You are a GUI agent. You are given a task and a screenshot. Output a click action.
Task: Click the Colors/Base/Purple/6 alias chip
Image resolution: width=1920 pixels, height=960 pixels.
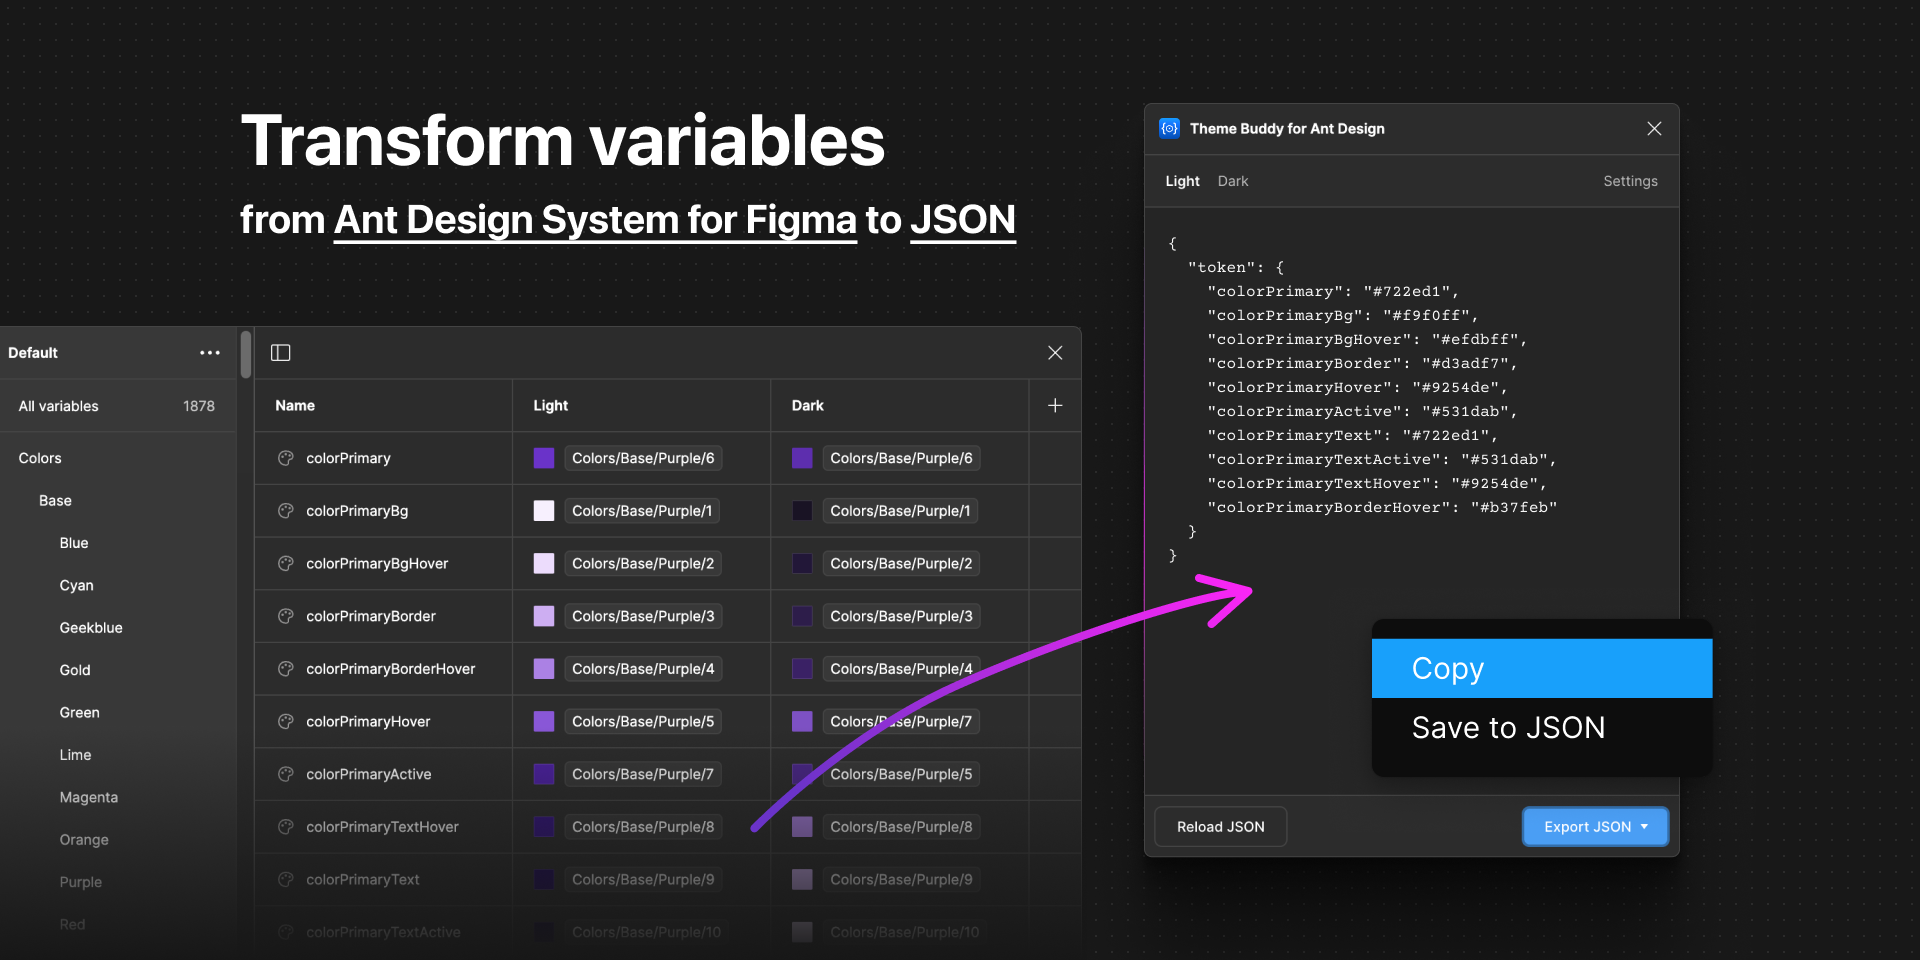643,458
